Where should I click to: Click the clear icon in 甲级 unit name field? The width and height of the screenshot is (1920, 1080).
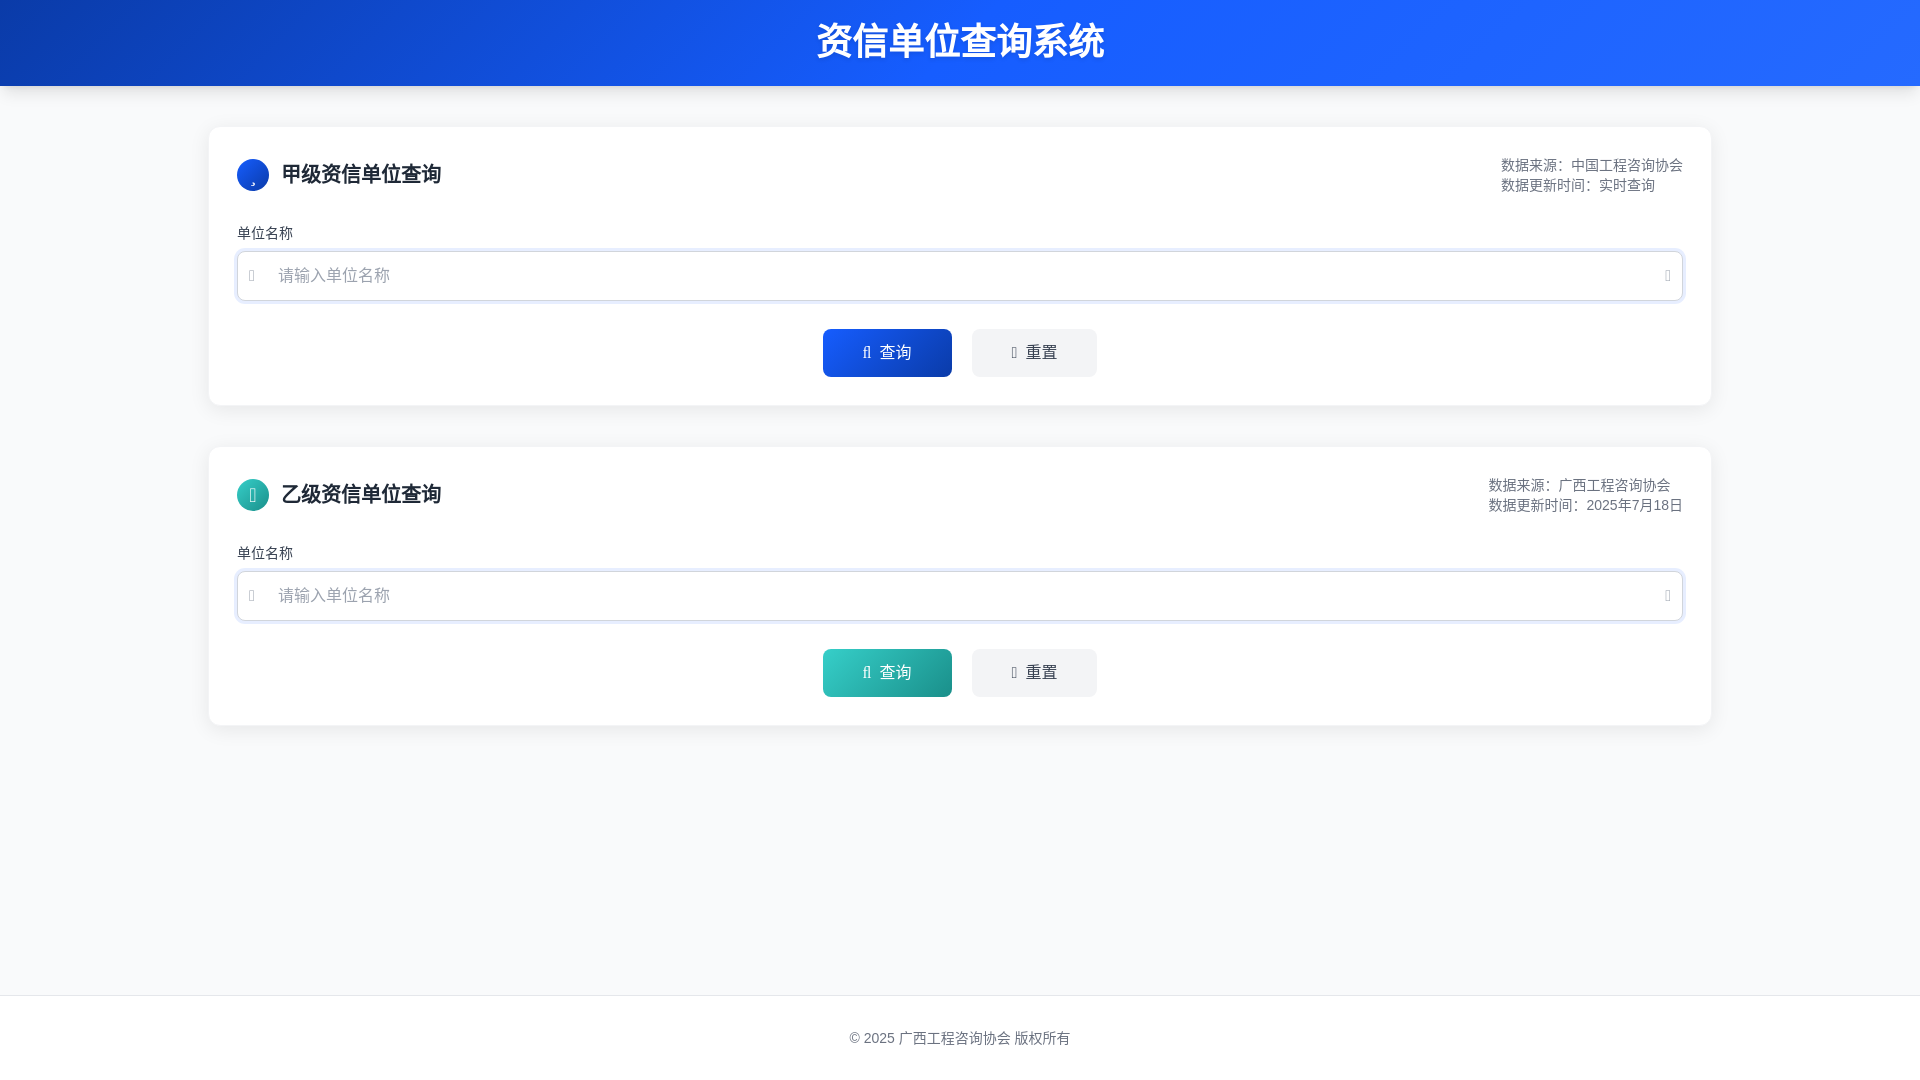(x=1668, y=276)
